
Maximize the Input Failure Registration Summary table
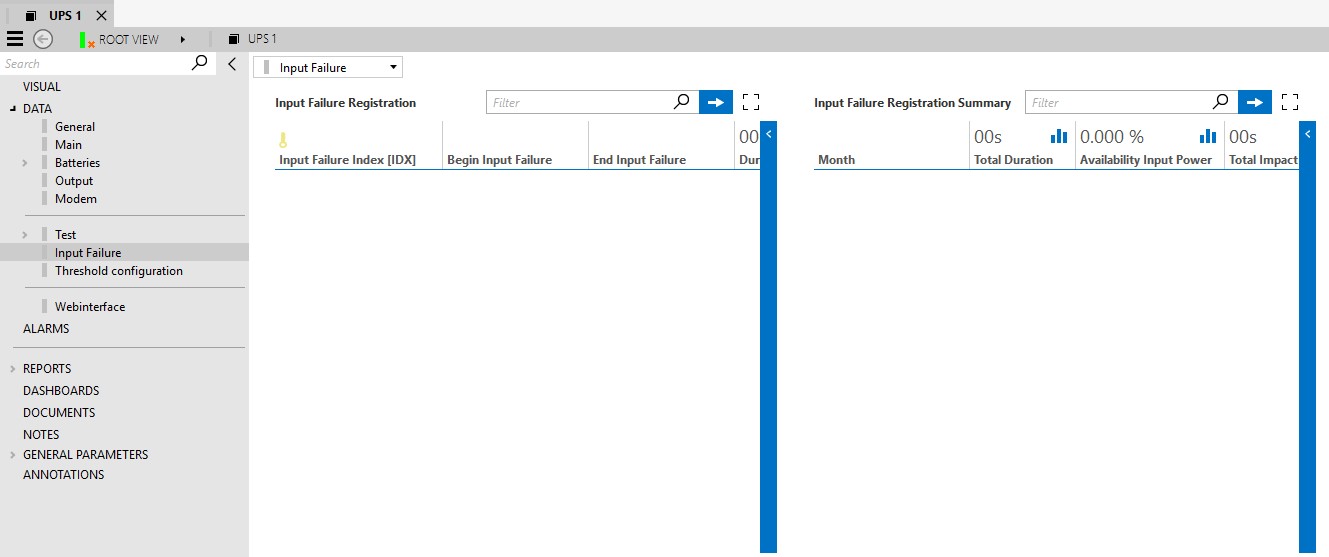(1290, 102)
